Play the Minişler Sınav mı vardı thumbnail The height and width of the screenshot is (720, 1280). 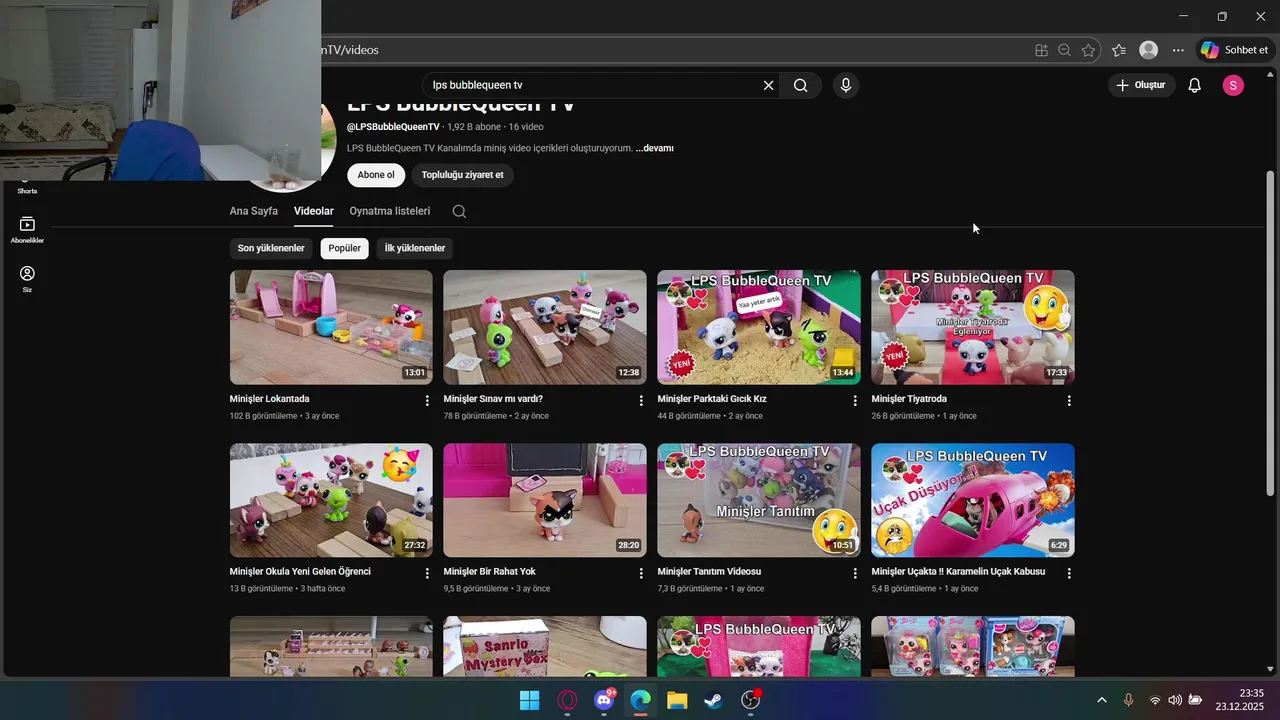(x=545, y=327)
